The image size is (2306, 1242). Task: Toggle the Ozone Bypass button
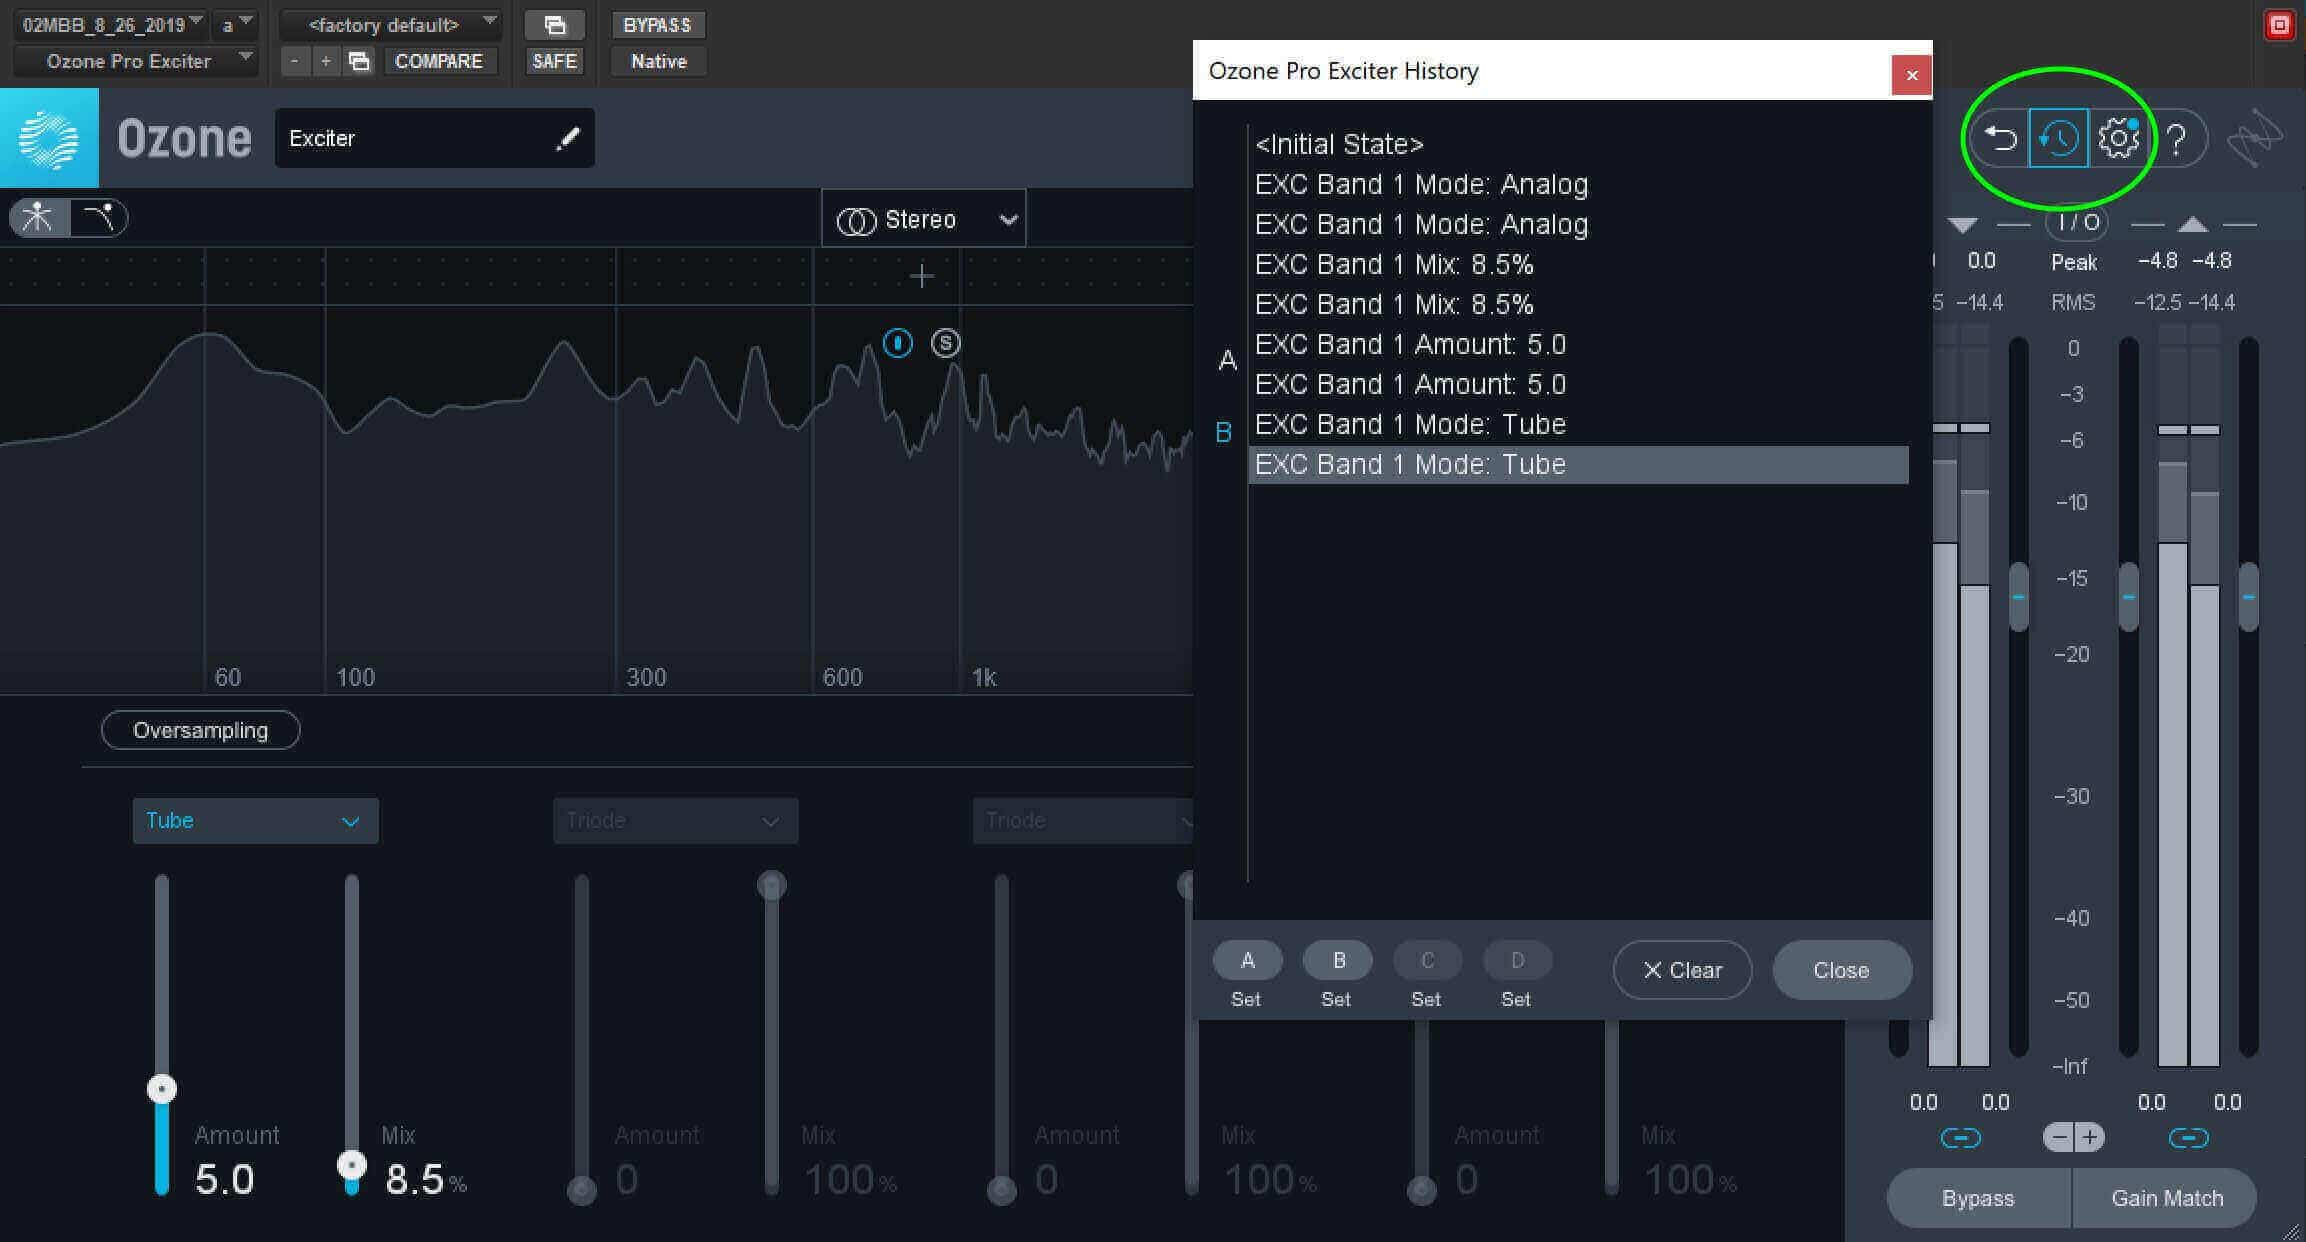[1978, 1198]
